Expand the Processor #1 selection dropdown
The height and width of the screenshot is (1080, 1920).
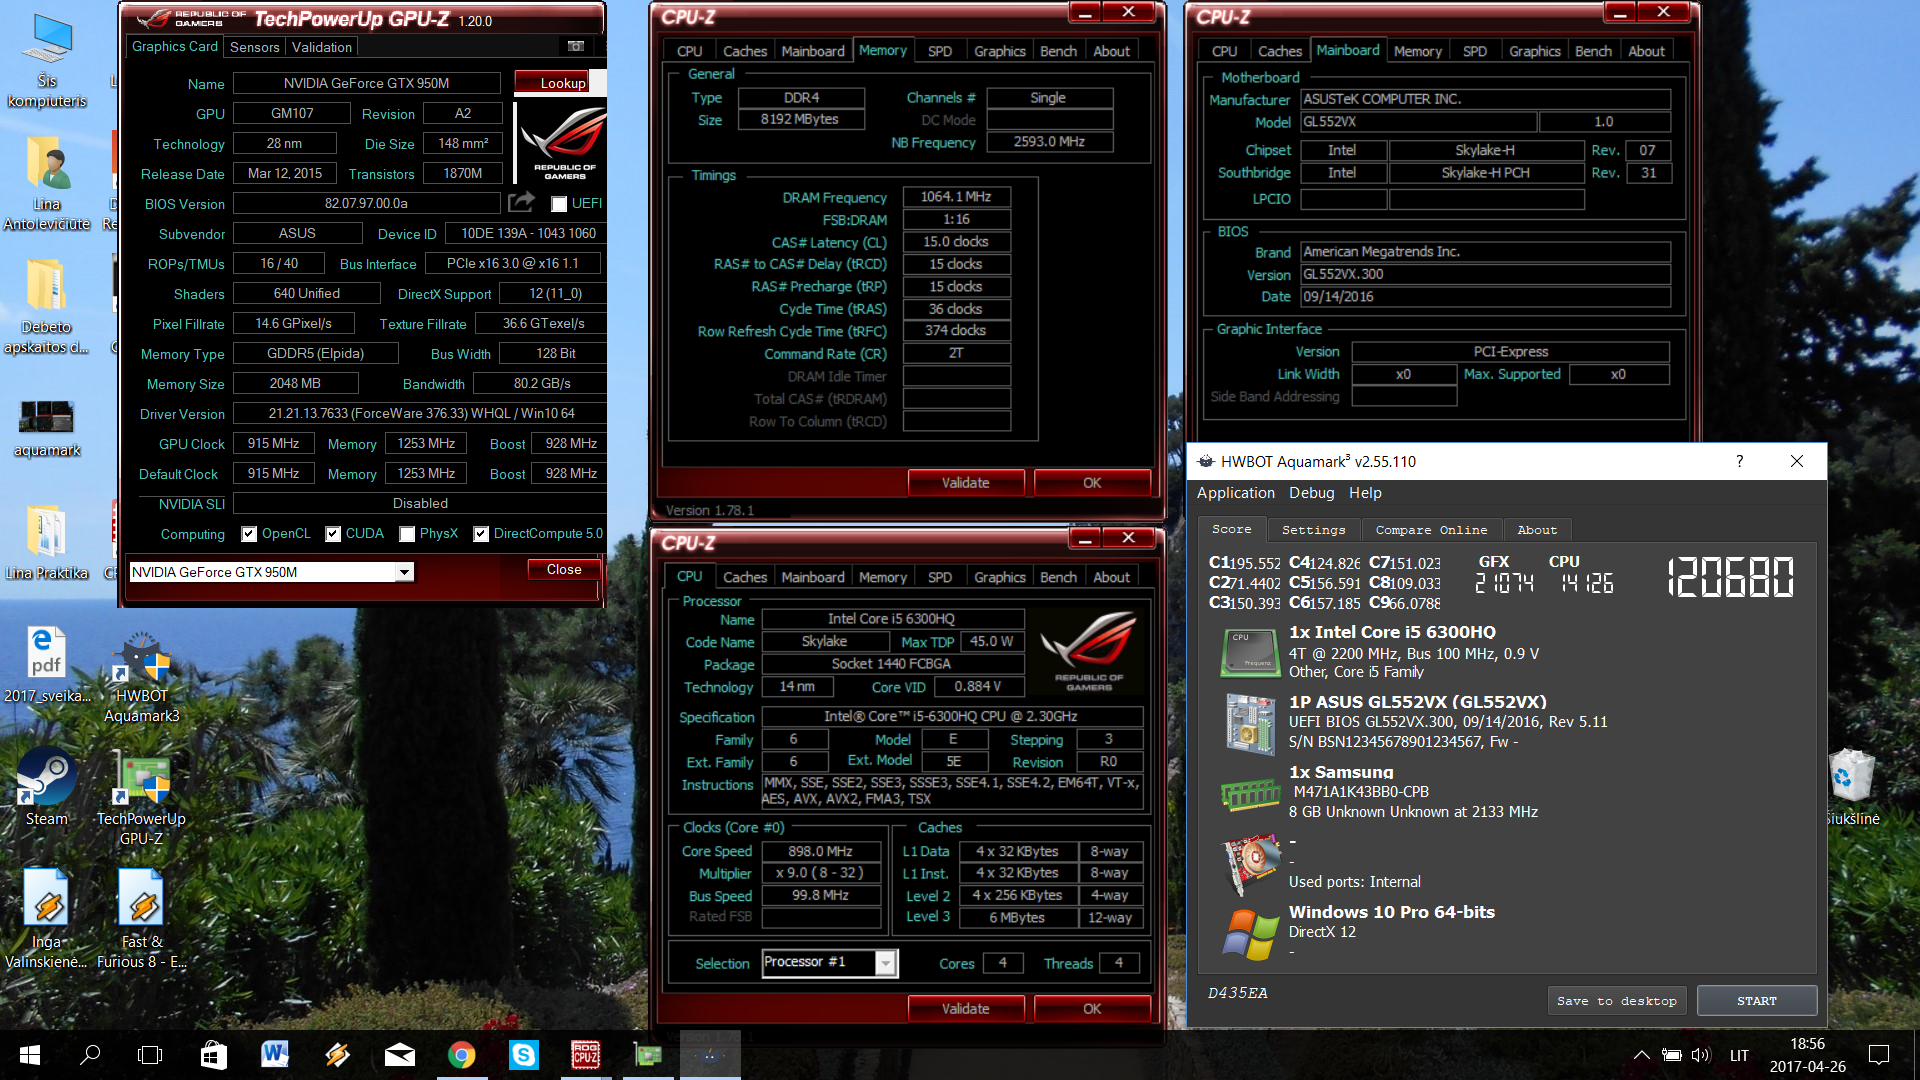click(886, 963)
